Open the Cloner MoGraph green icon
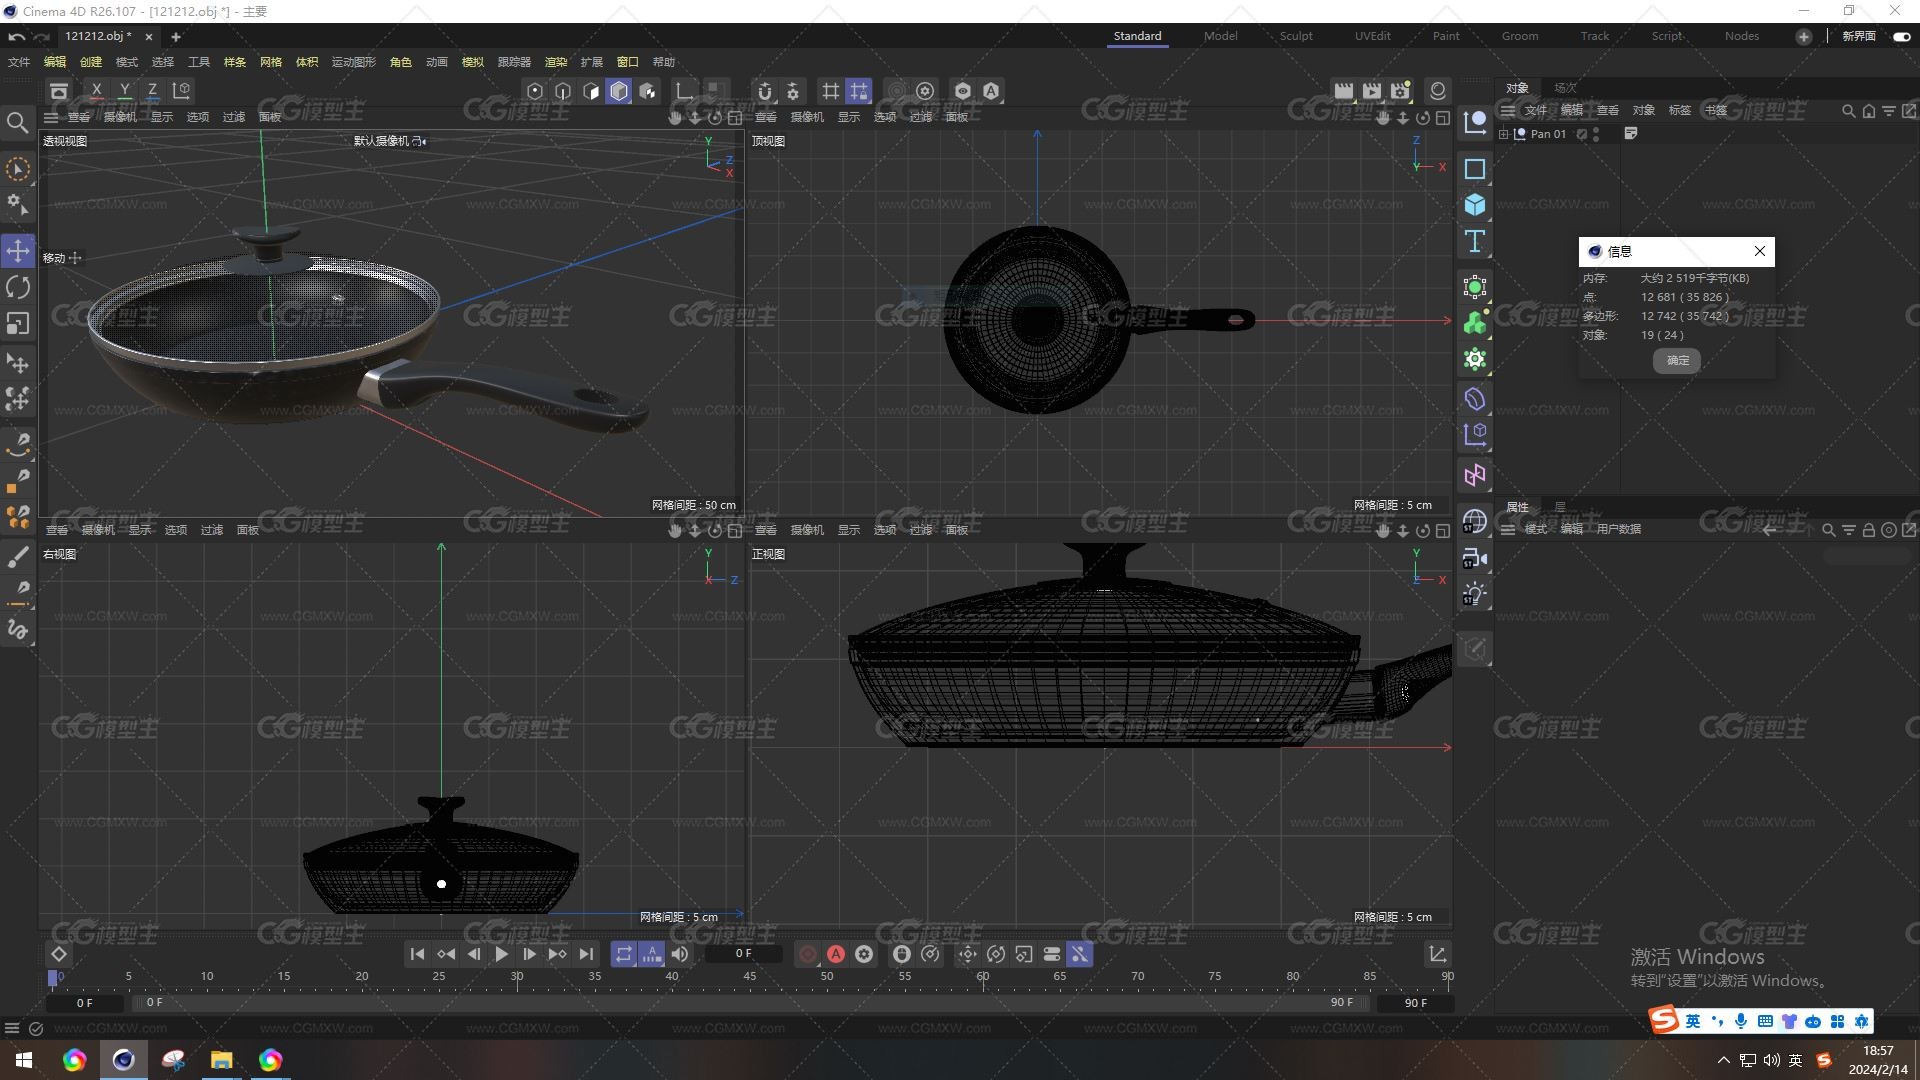Image resolution: width=1920 pixels, height=1080 pixels. tap(1475, 323)
